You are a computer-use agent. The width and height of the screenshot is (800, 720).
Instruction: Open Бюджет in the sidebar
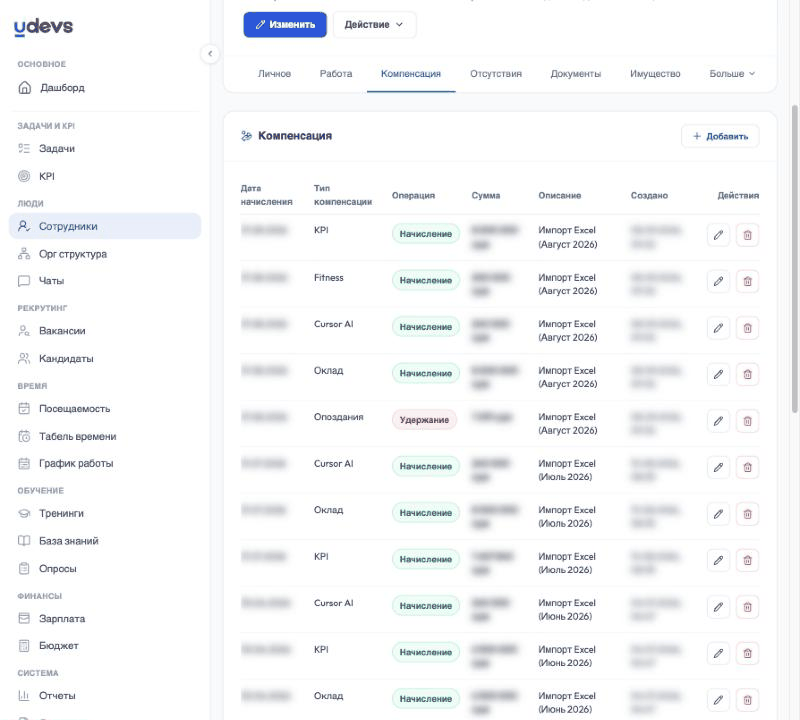tap(59, 645)
